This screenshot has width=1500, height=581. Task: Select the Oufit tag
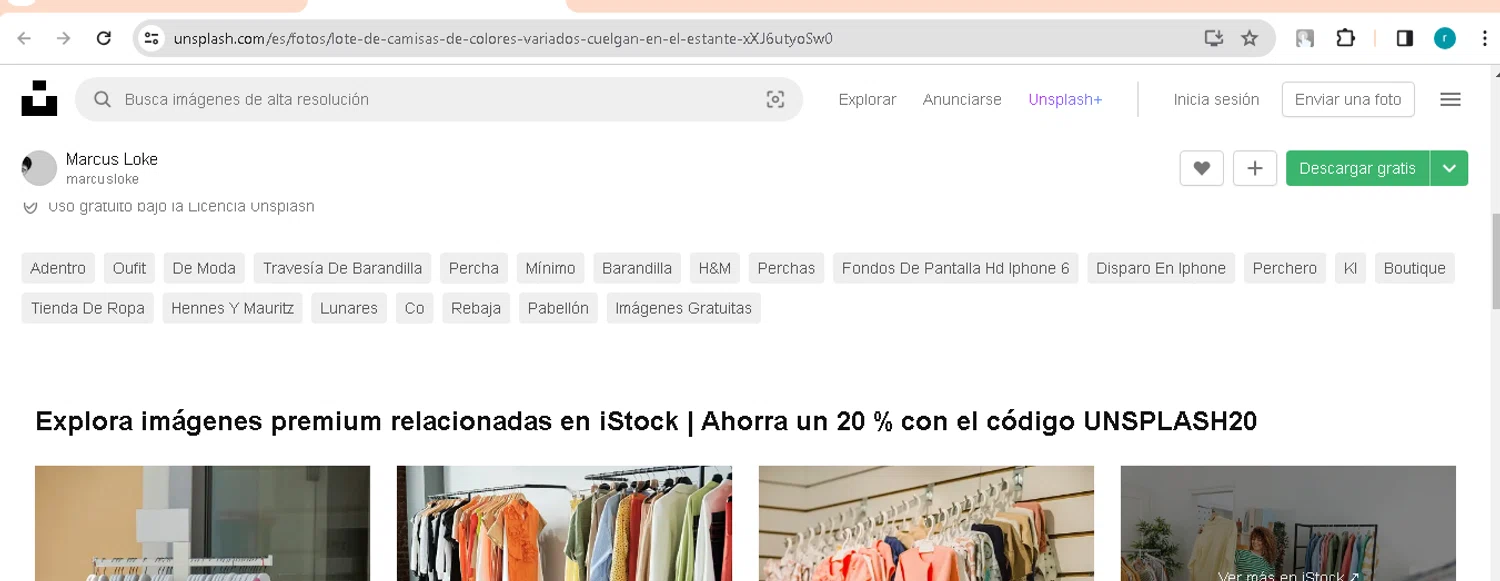pyautogui.click(x=129, y=268)
